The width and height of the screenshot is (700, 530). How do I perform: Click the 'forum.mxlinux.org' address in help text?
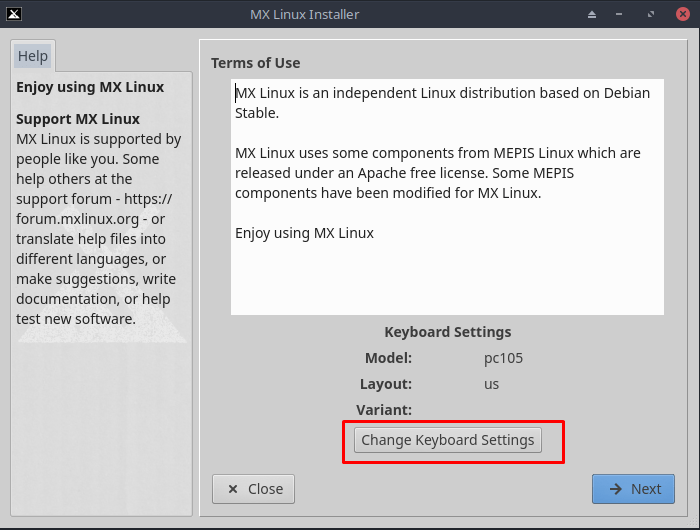(x=78, y=219)
